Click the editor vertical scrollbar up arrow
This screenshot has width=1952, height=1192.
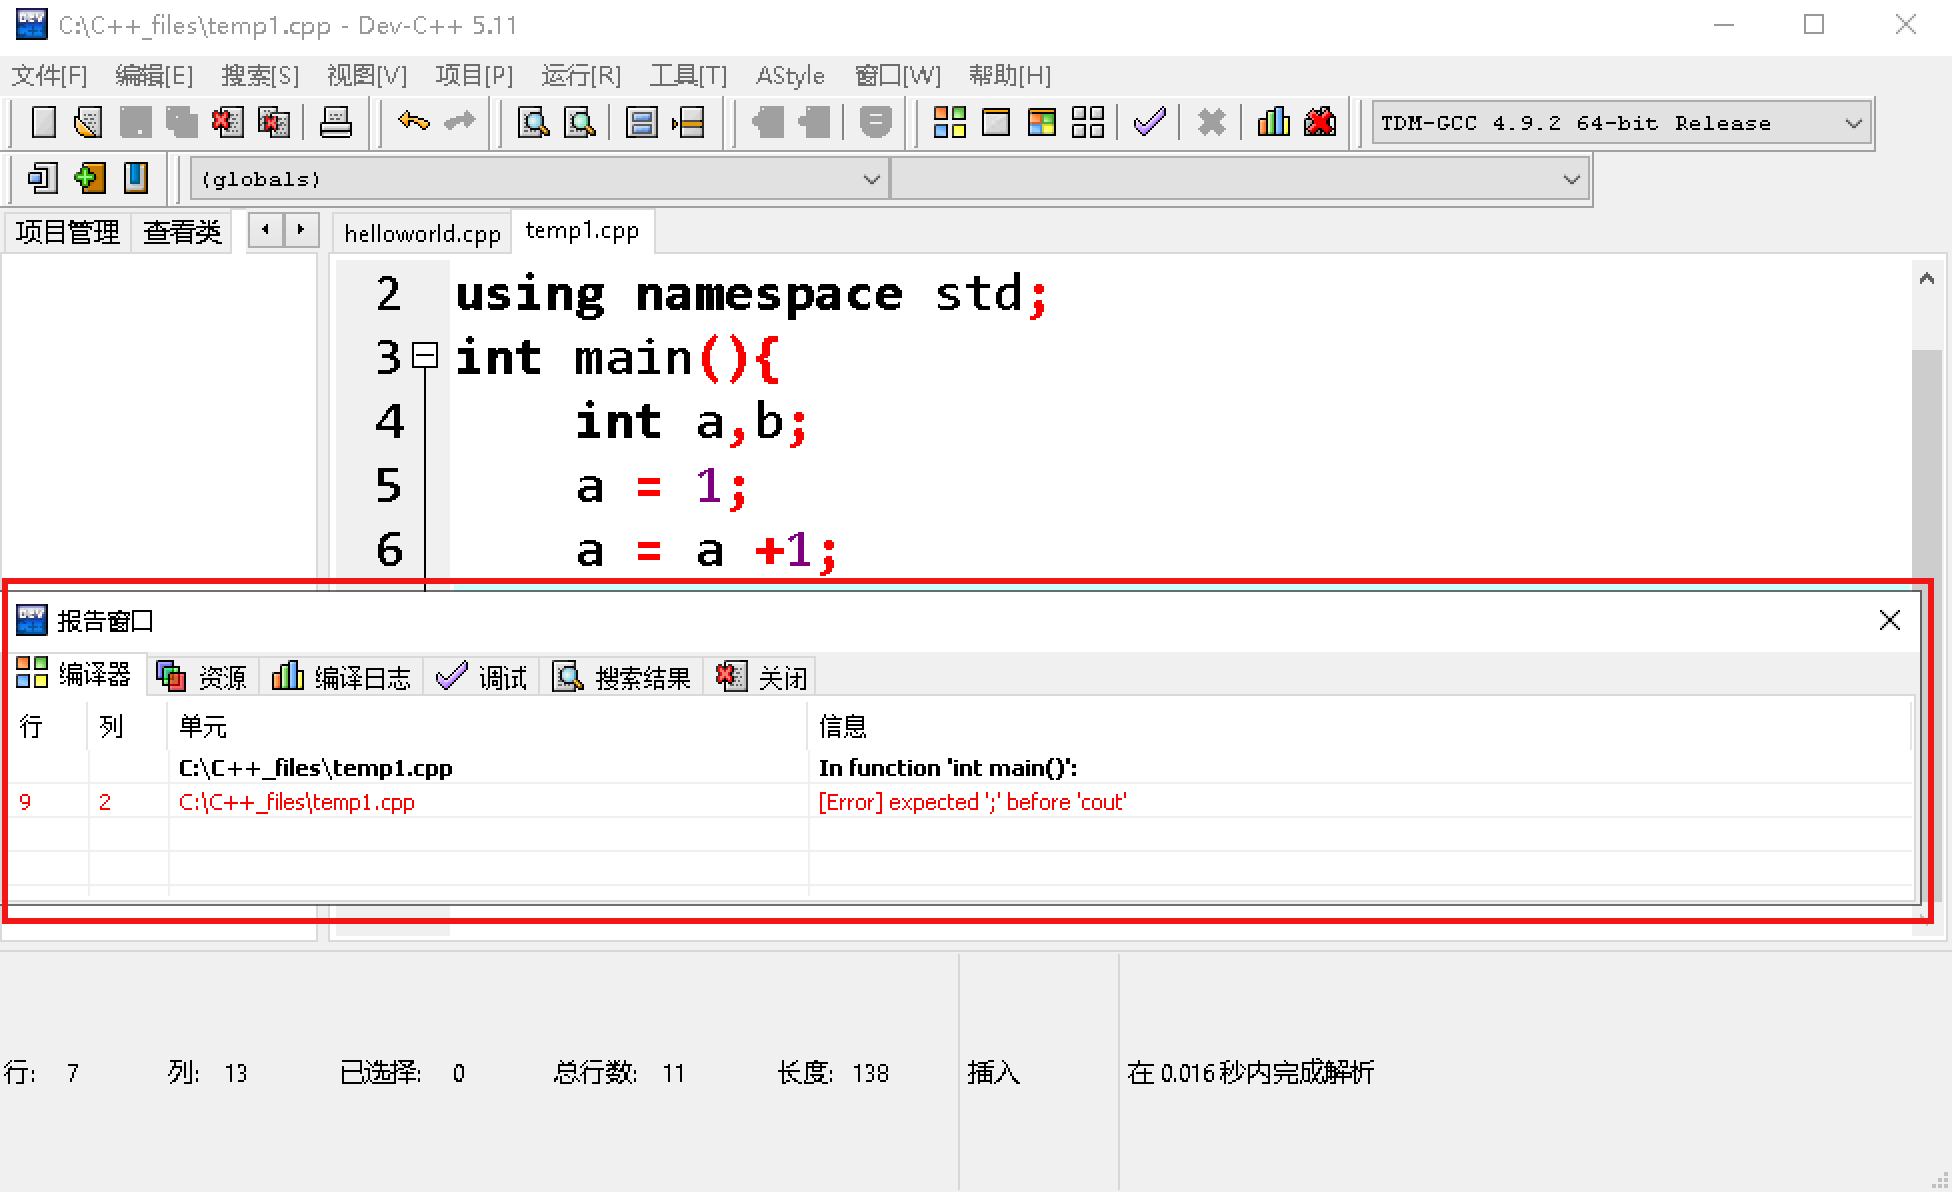pyautogui.click(x=1926, y=280)
